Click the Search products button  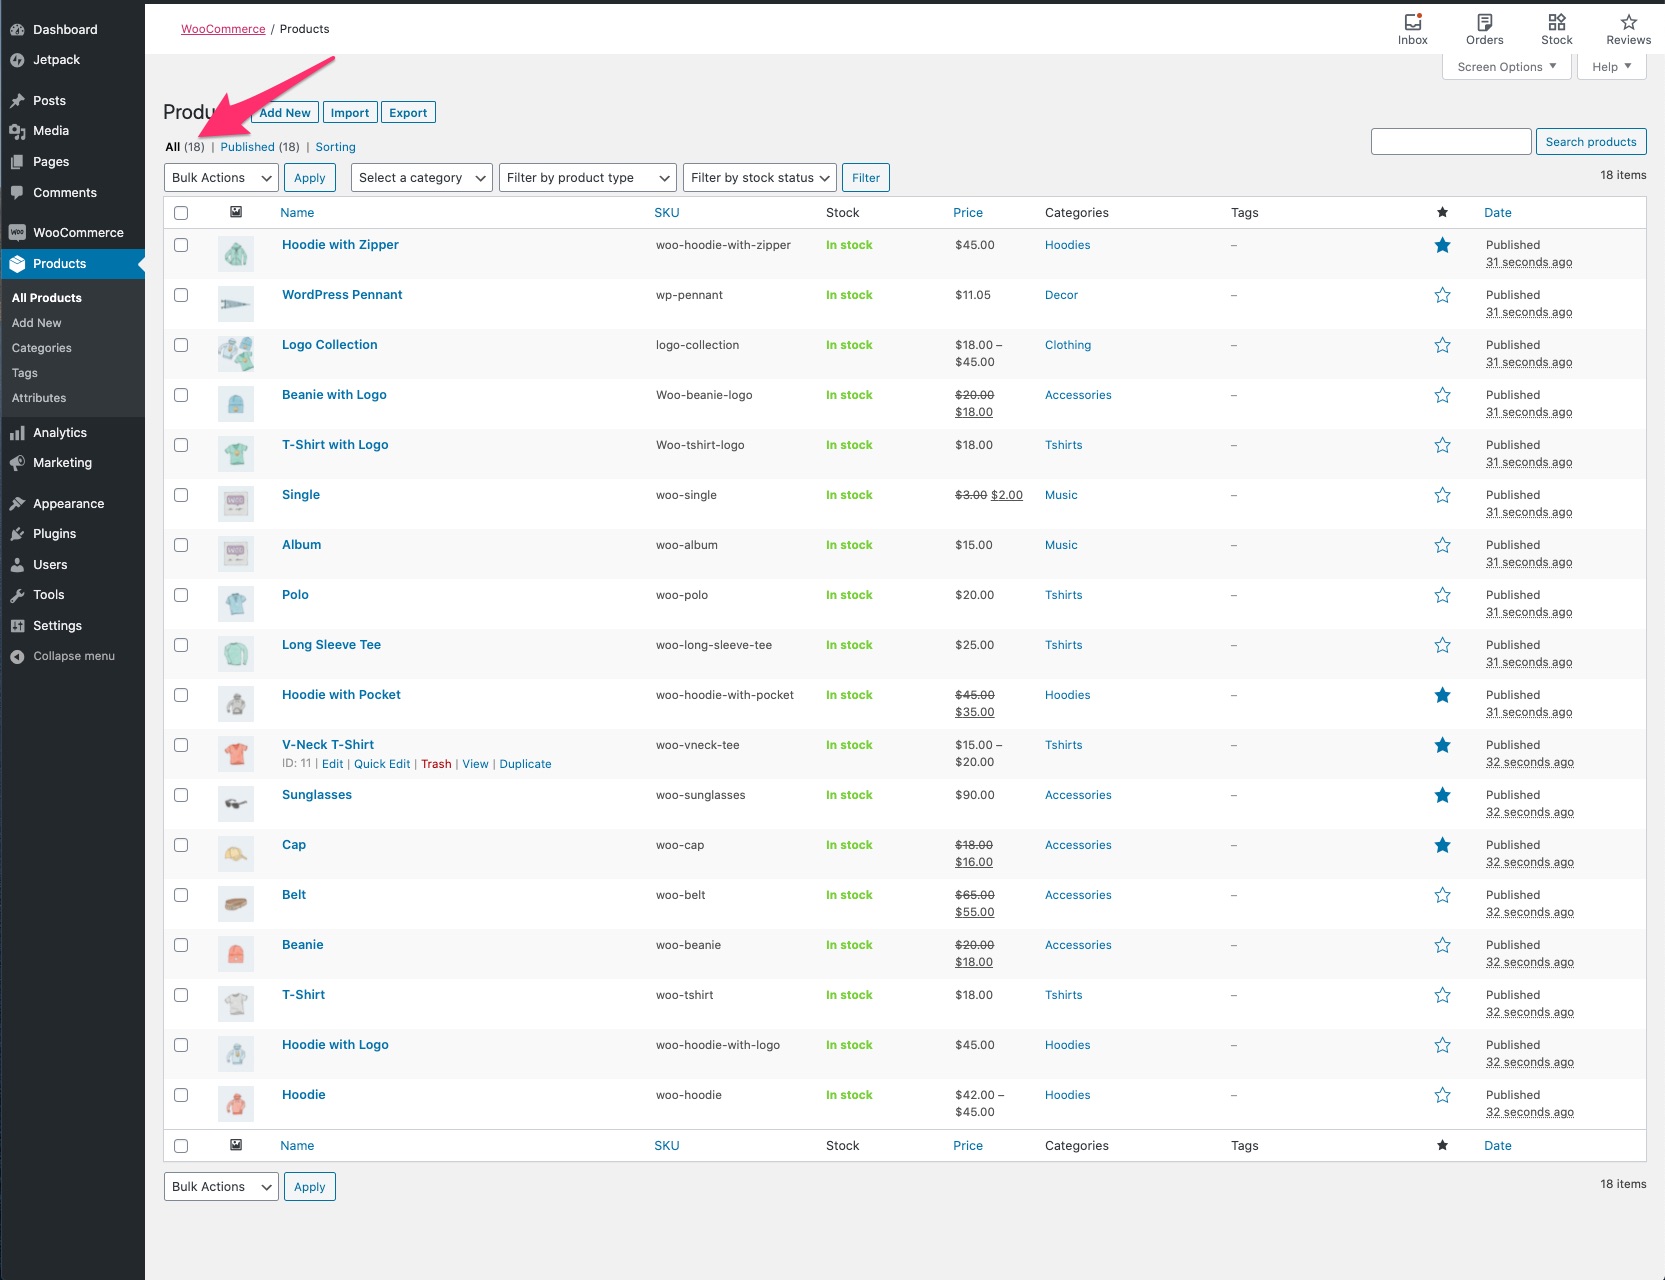1591,142
